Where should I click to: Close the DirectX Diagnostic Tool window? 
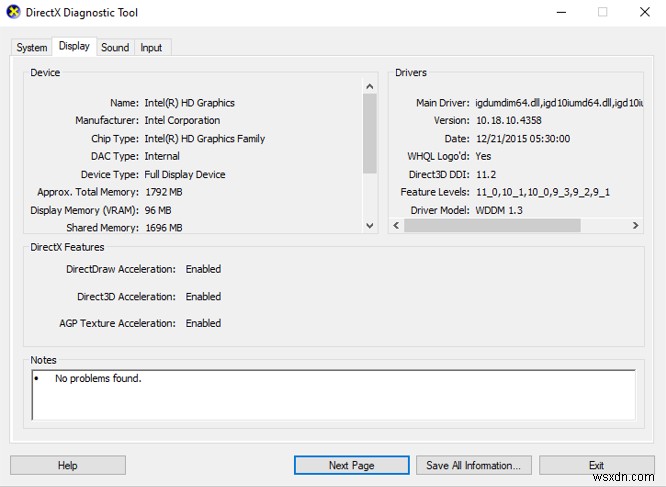[645, 12]
